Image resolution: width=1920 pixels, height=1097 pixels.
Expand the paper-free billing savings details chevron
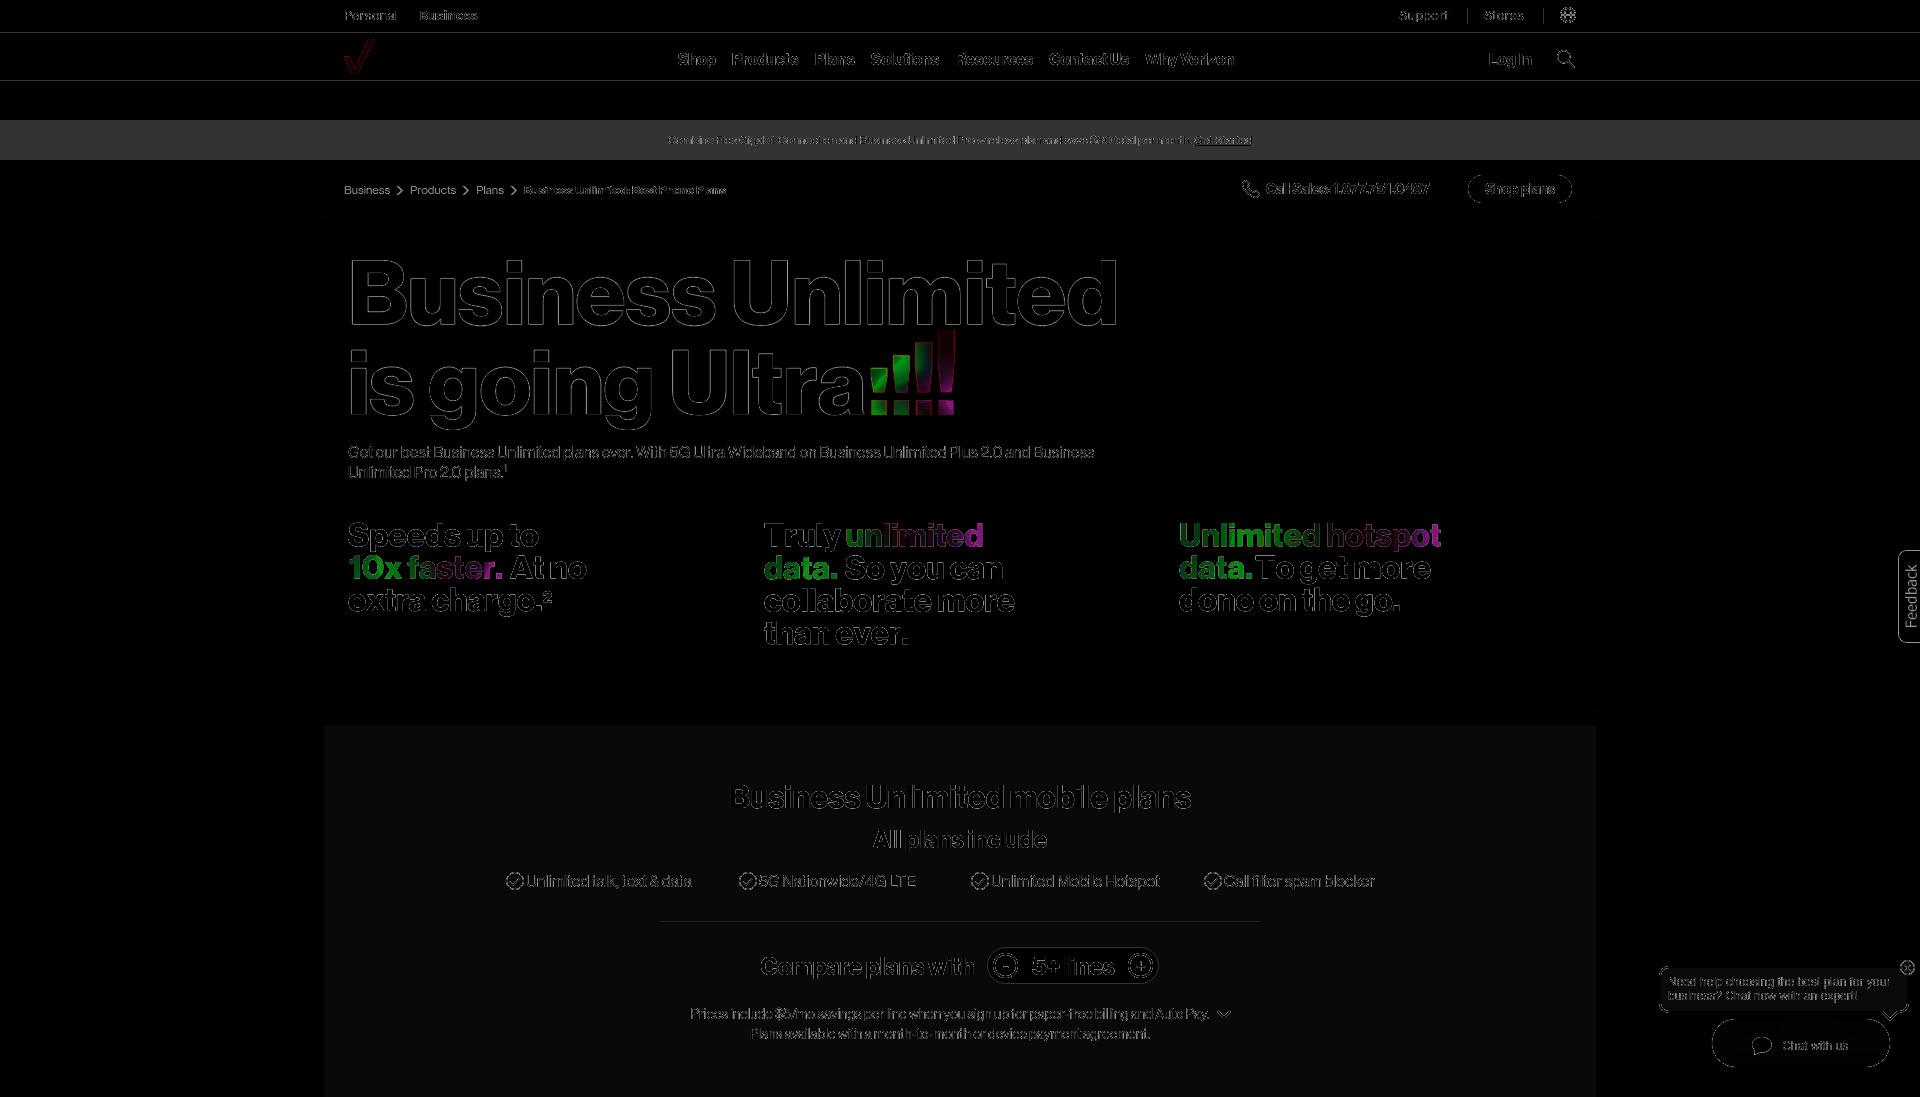click(1223, 1014)
